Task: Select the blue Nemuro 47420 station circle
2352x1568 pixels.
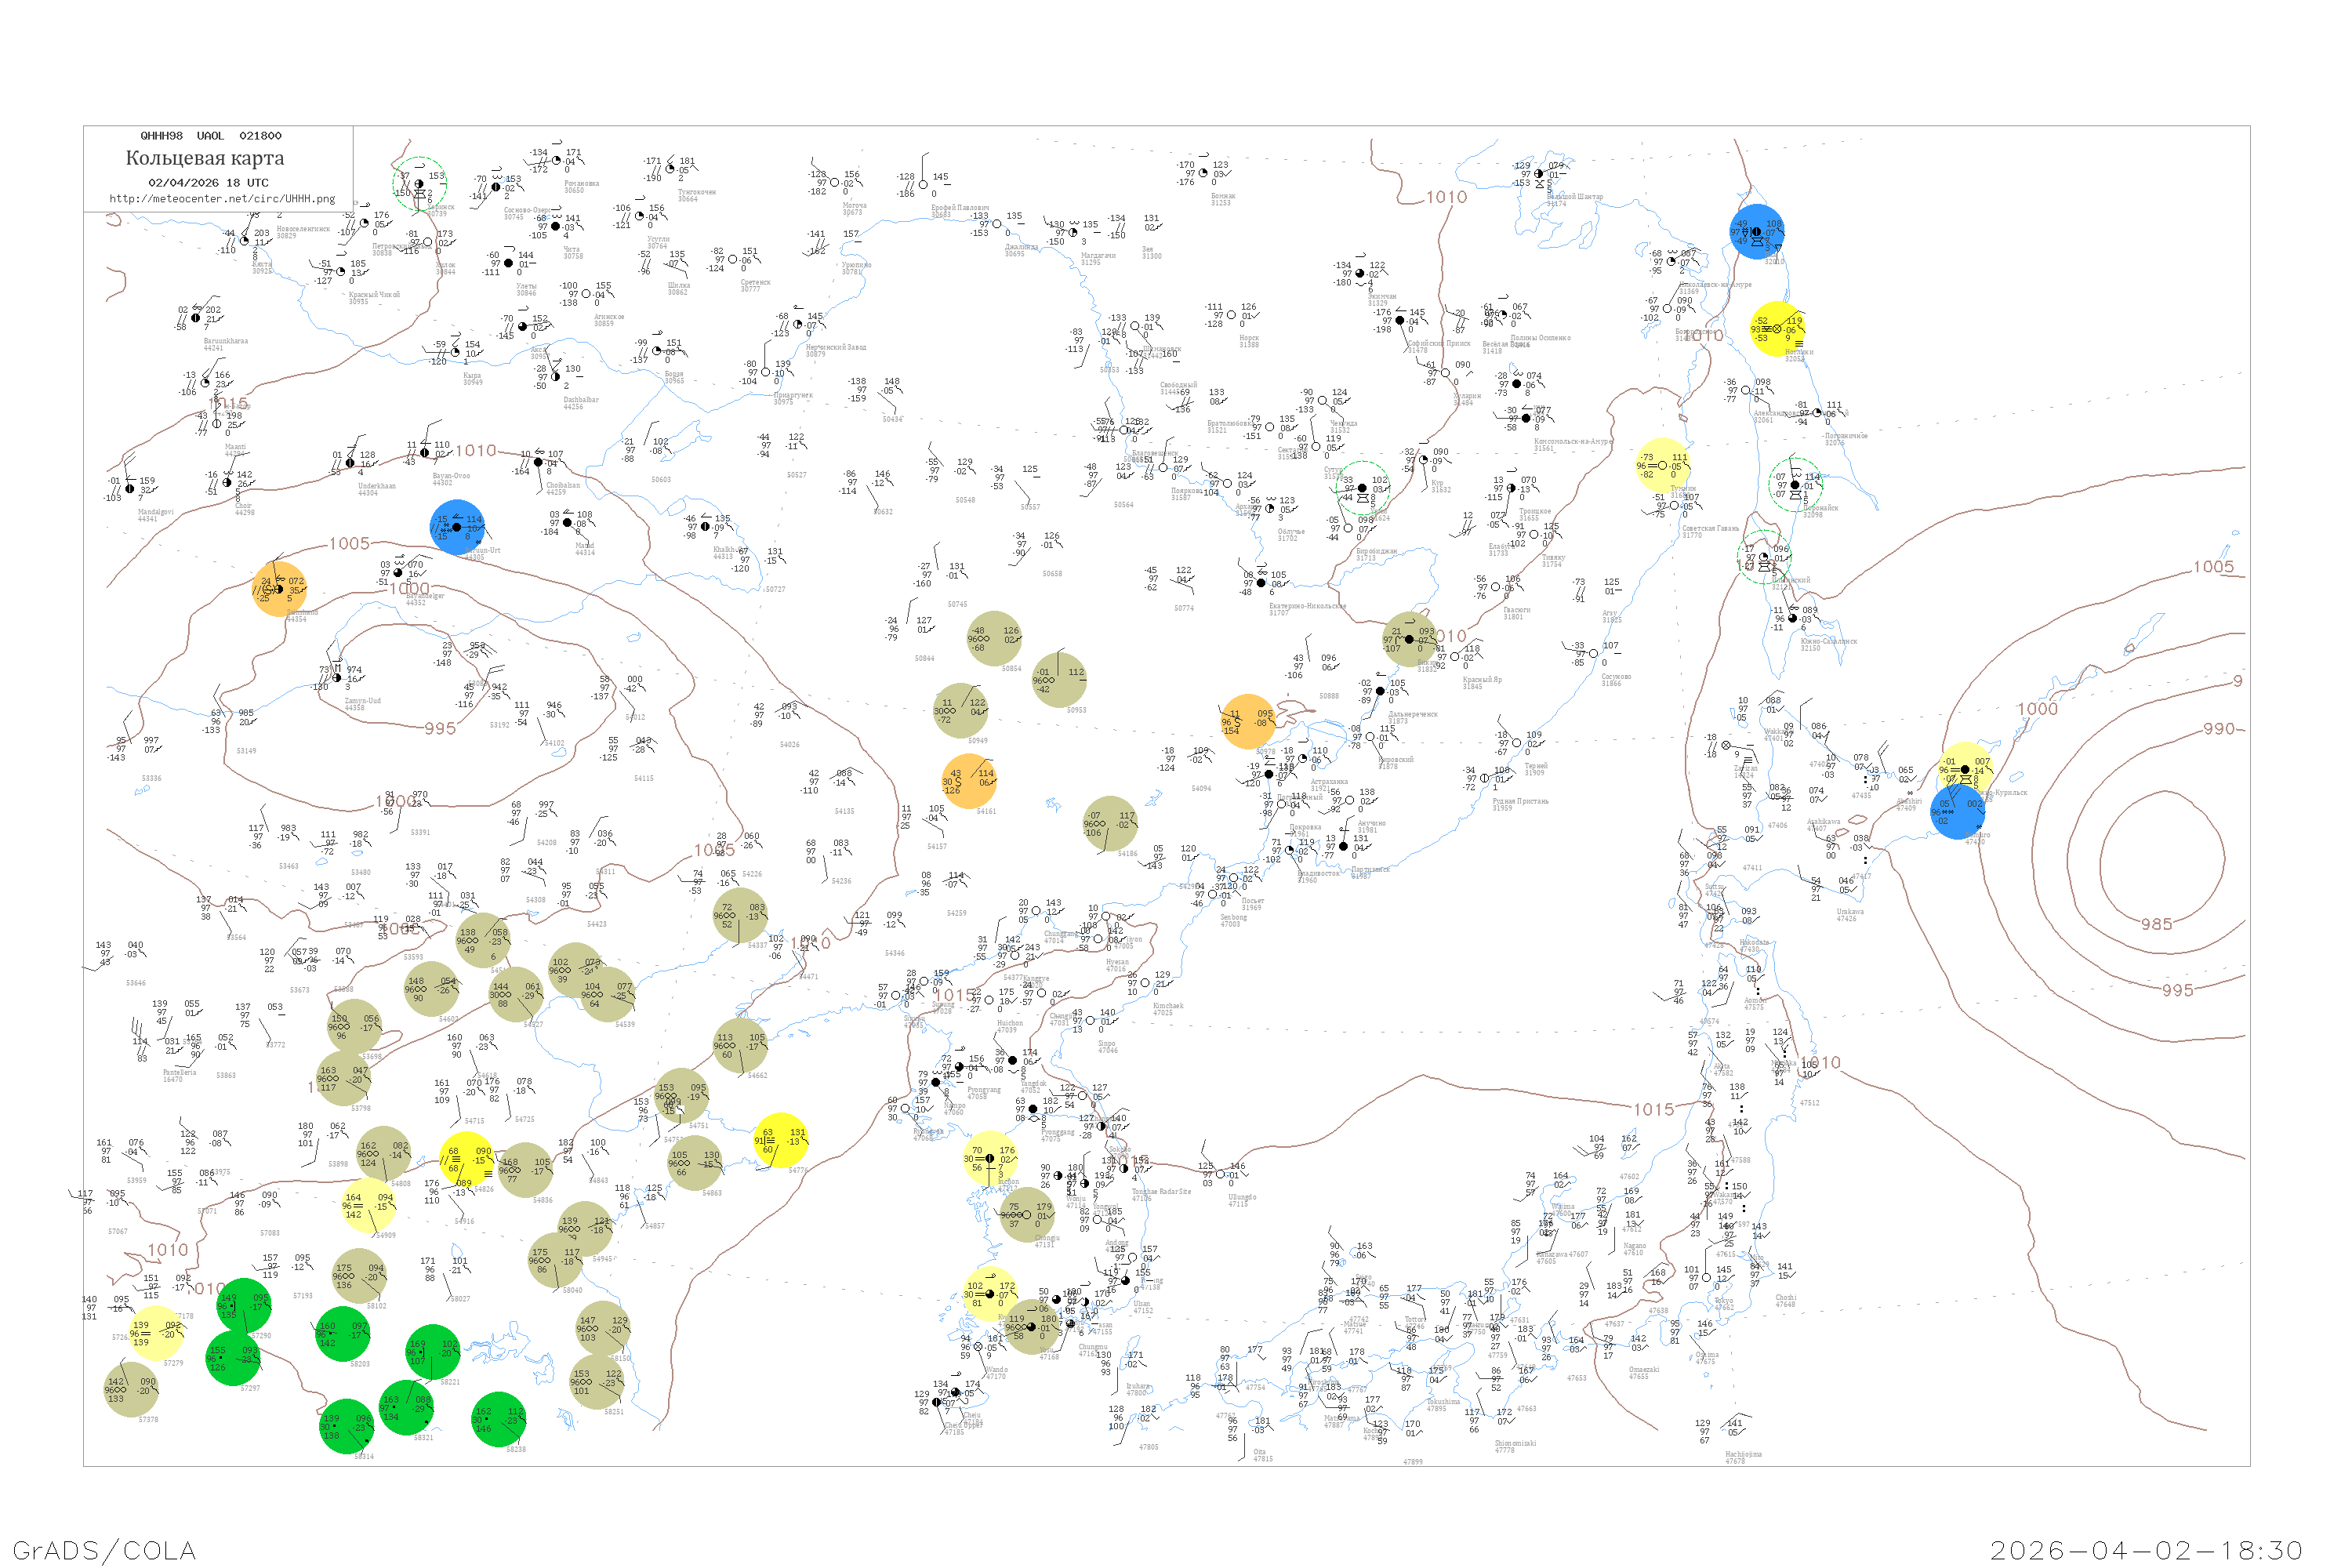Action: pos(1957,811)
